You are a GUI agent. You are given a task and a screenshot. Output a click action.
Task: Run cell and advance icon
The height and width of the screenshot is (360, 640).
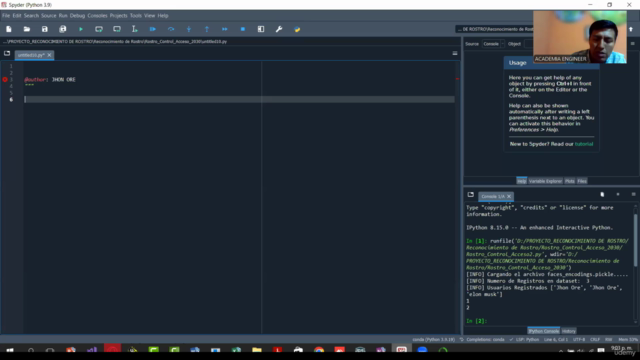(x=117, y=29)
